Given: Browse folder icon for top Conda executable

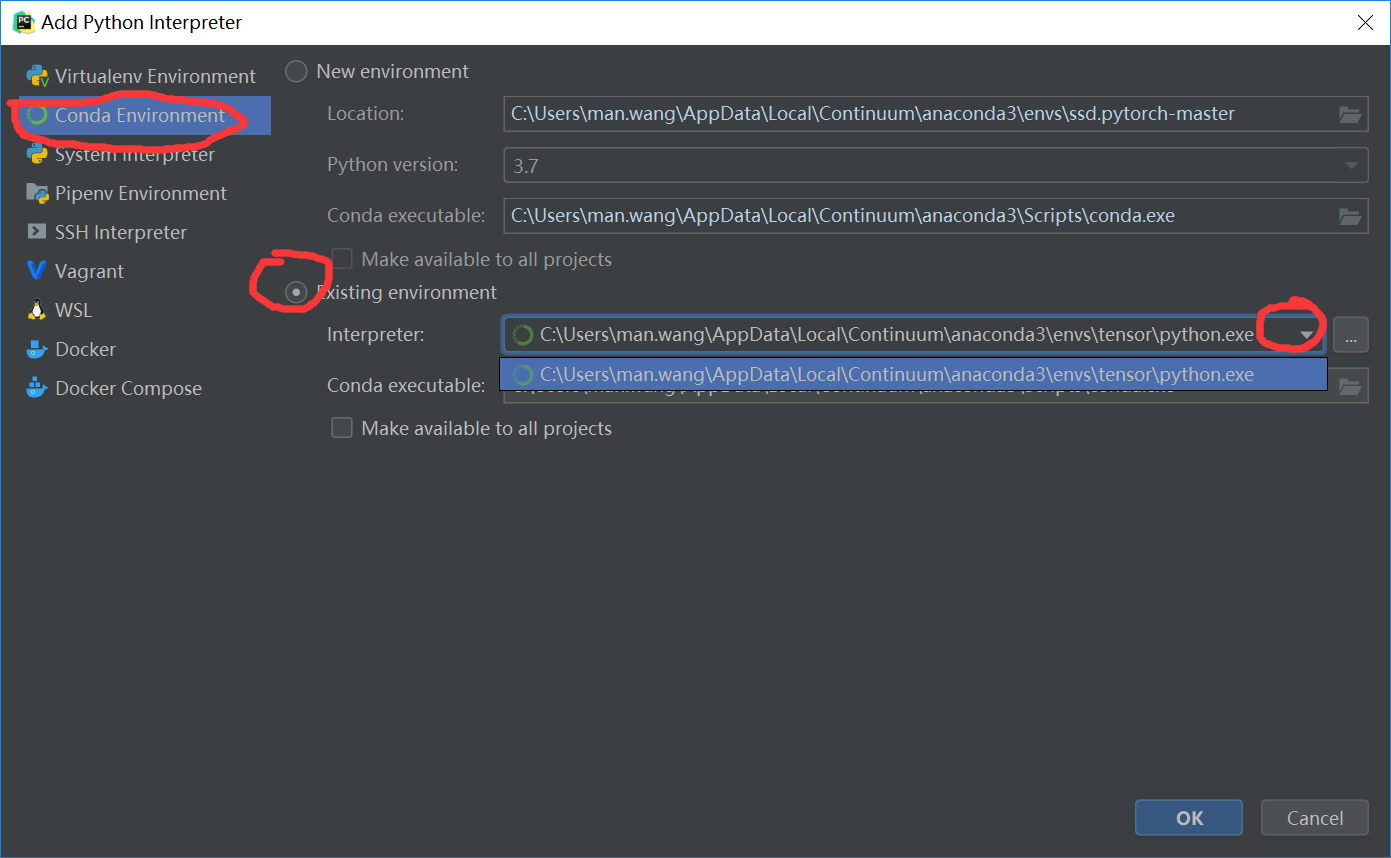Looking at the screenshot, I should pos(1350,216).
